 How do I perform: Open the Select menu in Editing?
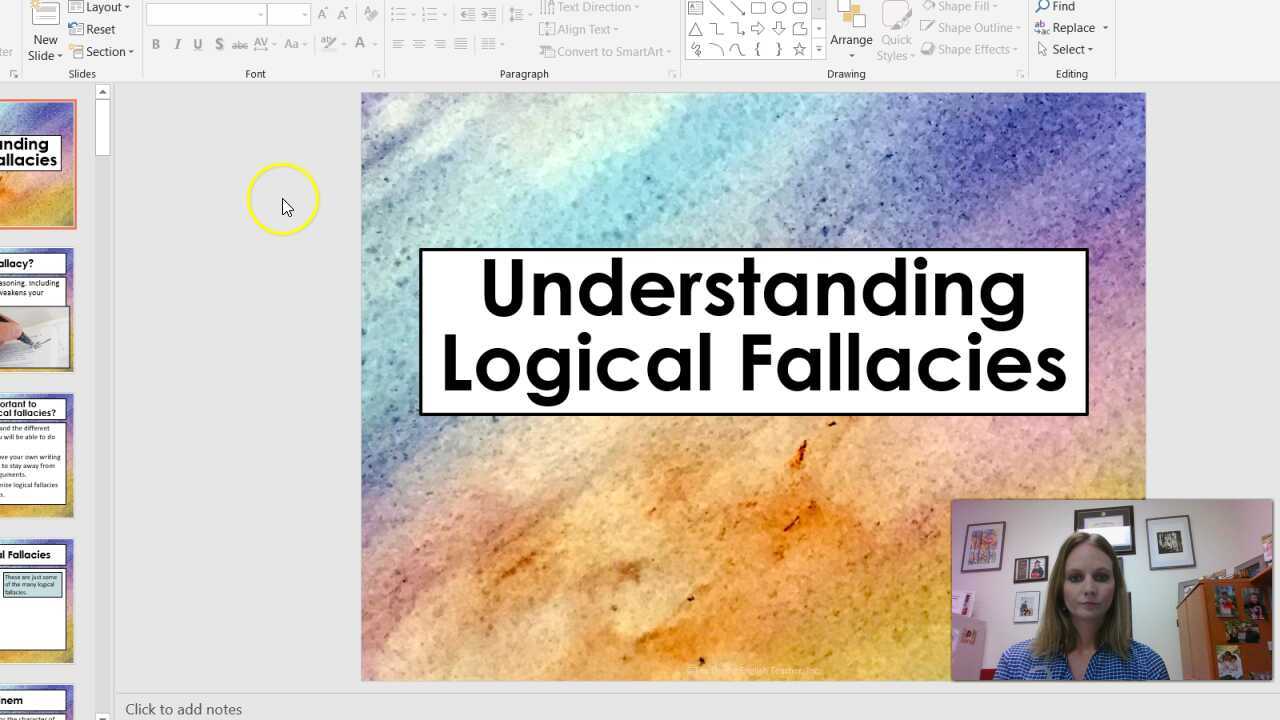coord(1066,49)
